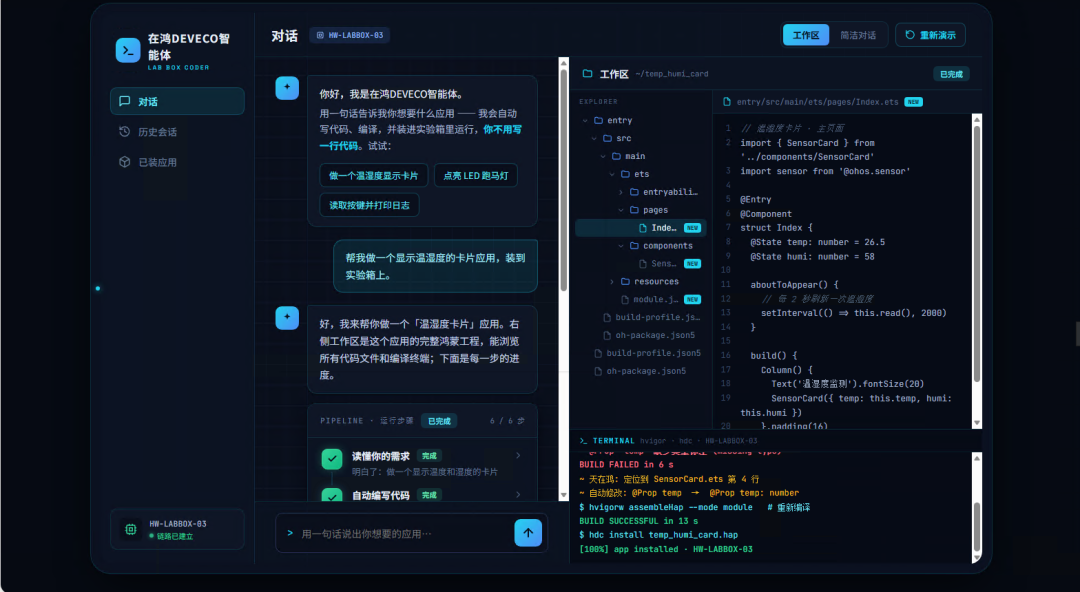Switch to 简洁对话 view tab
Screen dimensions: 1080x592
click(x=858, y=35)
